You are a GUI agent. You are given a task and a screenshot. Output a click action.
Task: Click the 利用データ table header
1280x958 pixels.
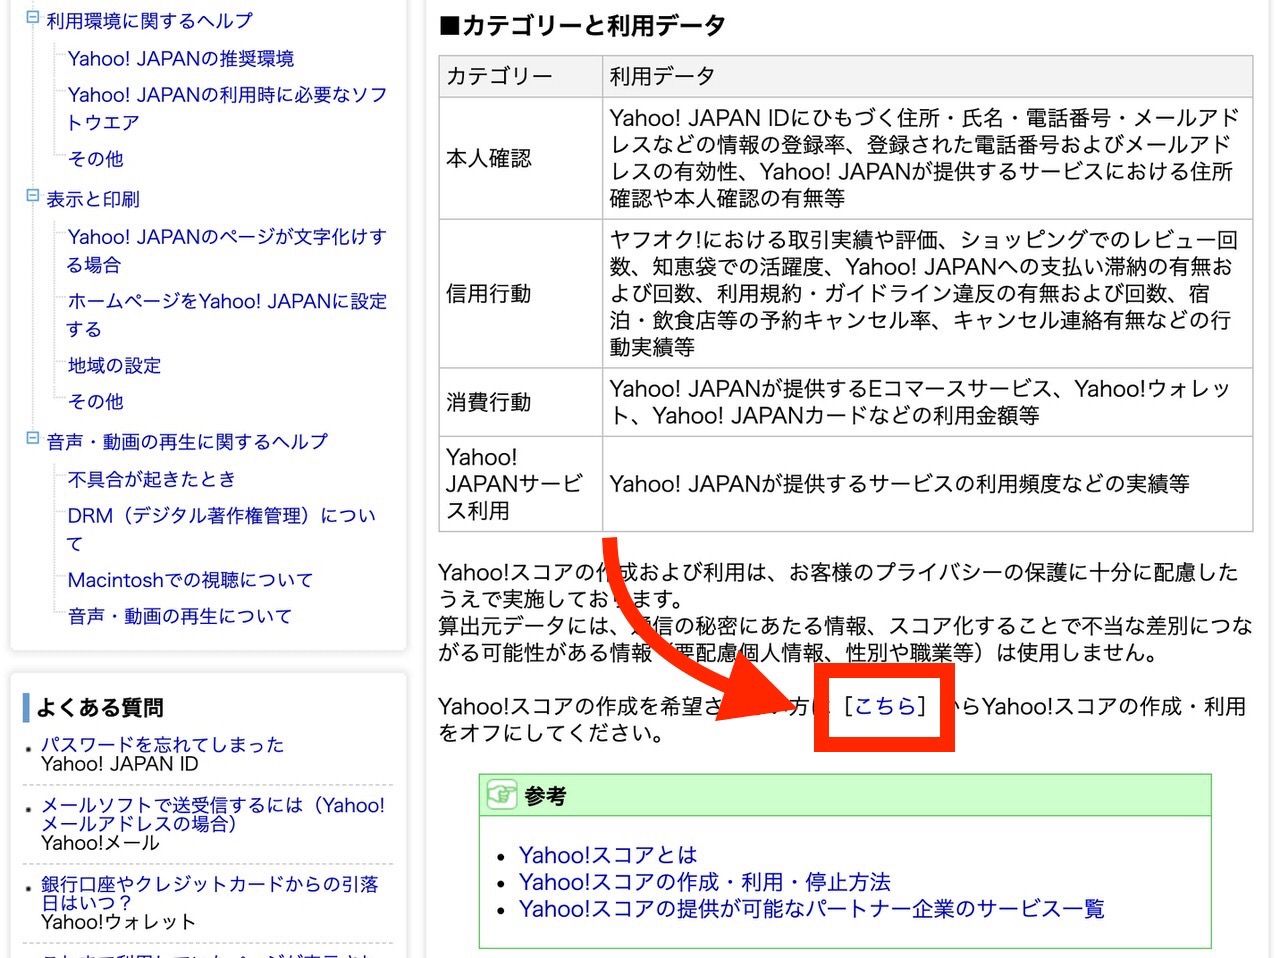coord(928,76)
